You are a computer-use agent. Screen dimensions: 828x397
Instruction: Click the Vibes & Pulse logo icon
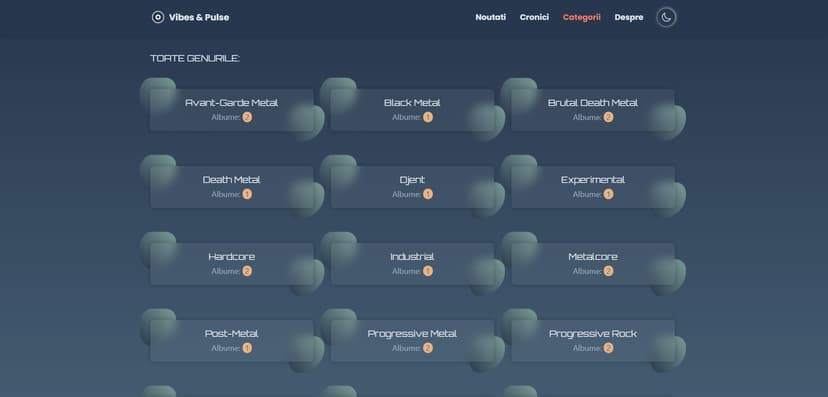pyautogui.click(x=157, y=17)
